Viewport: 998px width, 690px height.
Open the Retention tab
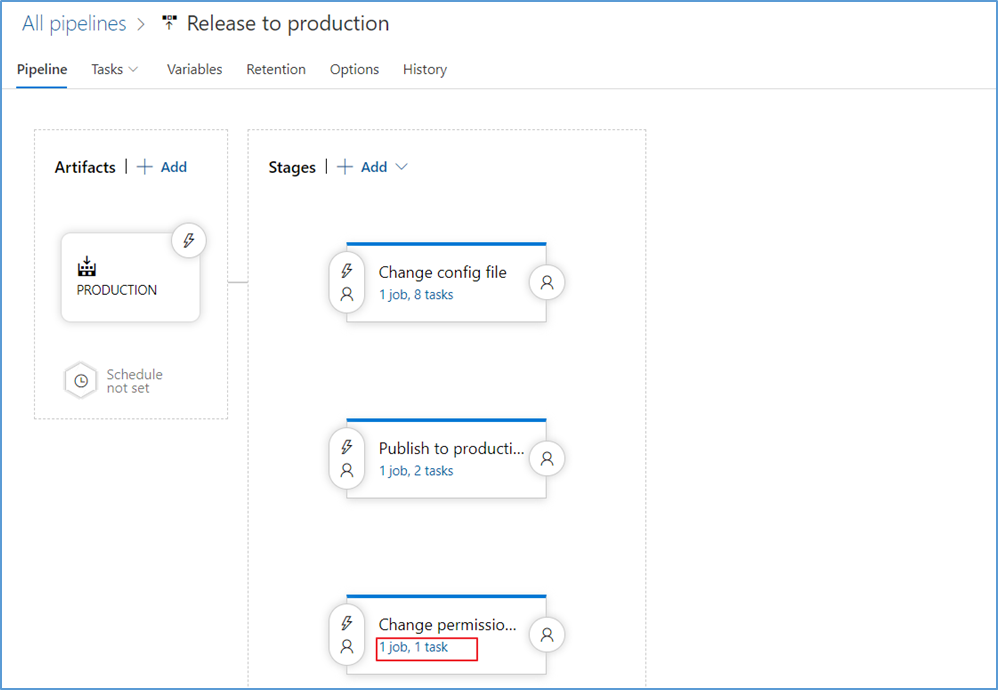(276, 69)
